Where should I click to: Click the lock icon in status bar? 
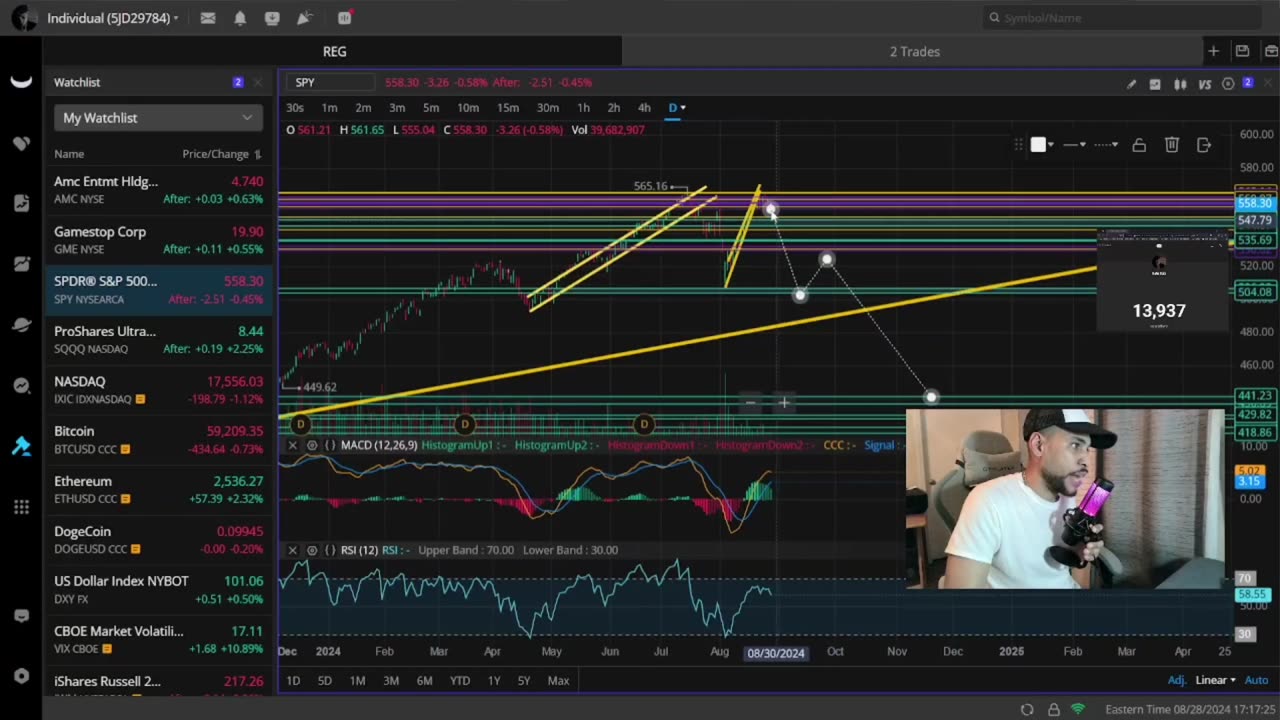(x=1053, y=709)
